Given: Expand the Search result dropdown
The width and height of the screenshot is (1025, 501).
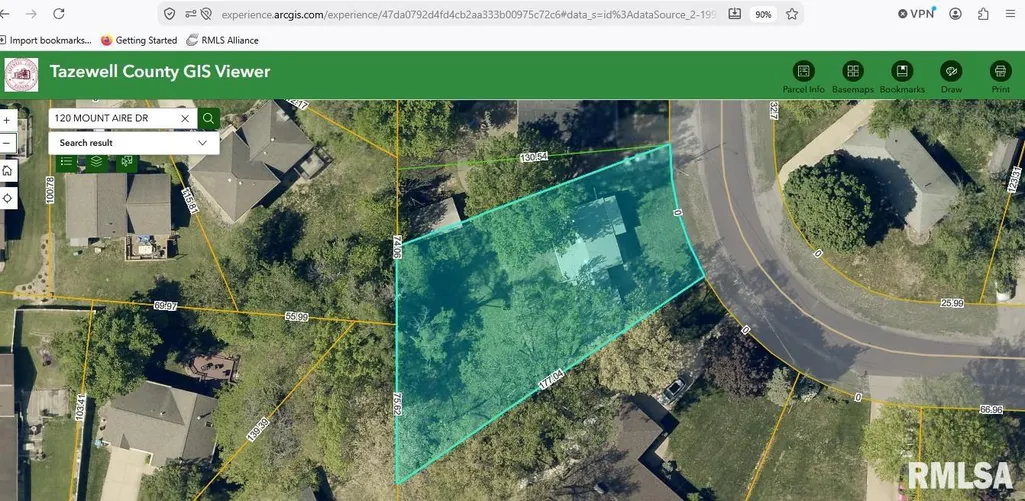Looking at the screenshot, I should (134, 143).
